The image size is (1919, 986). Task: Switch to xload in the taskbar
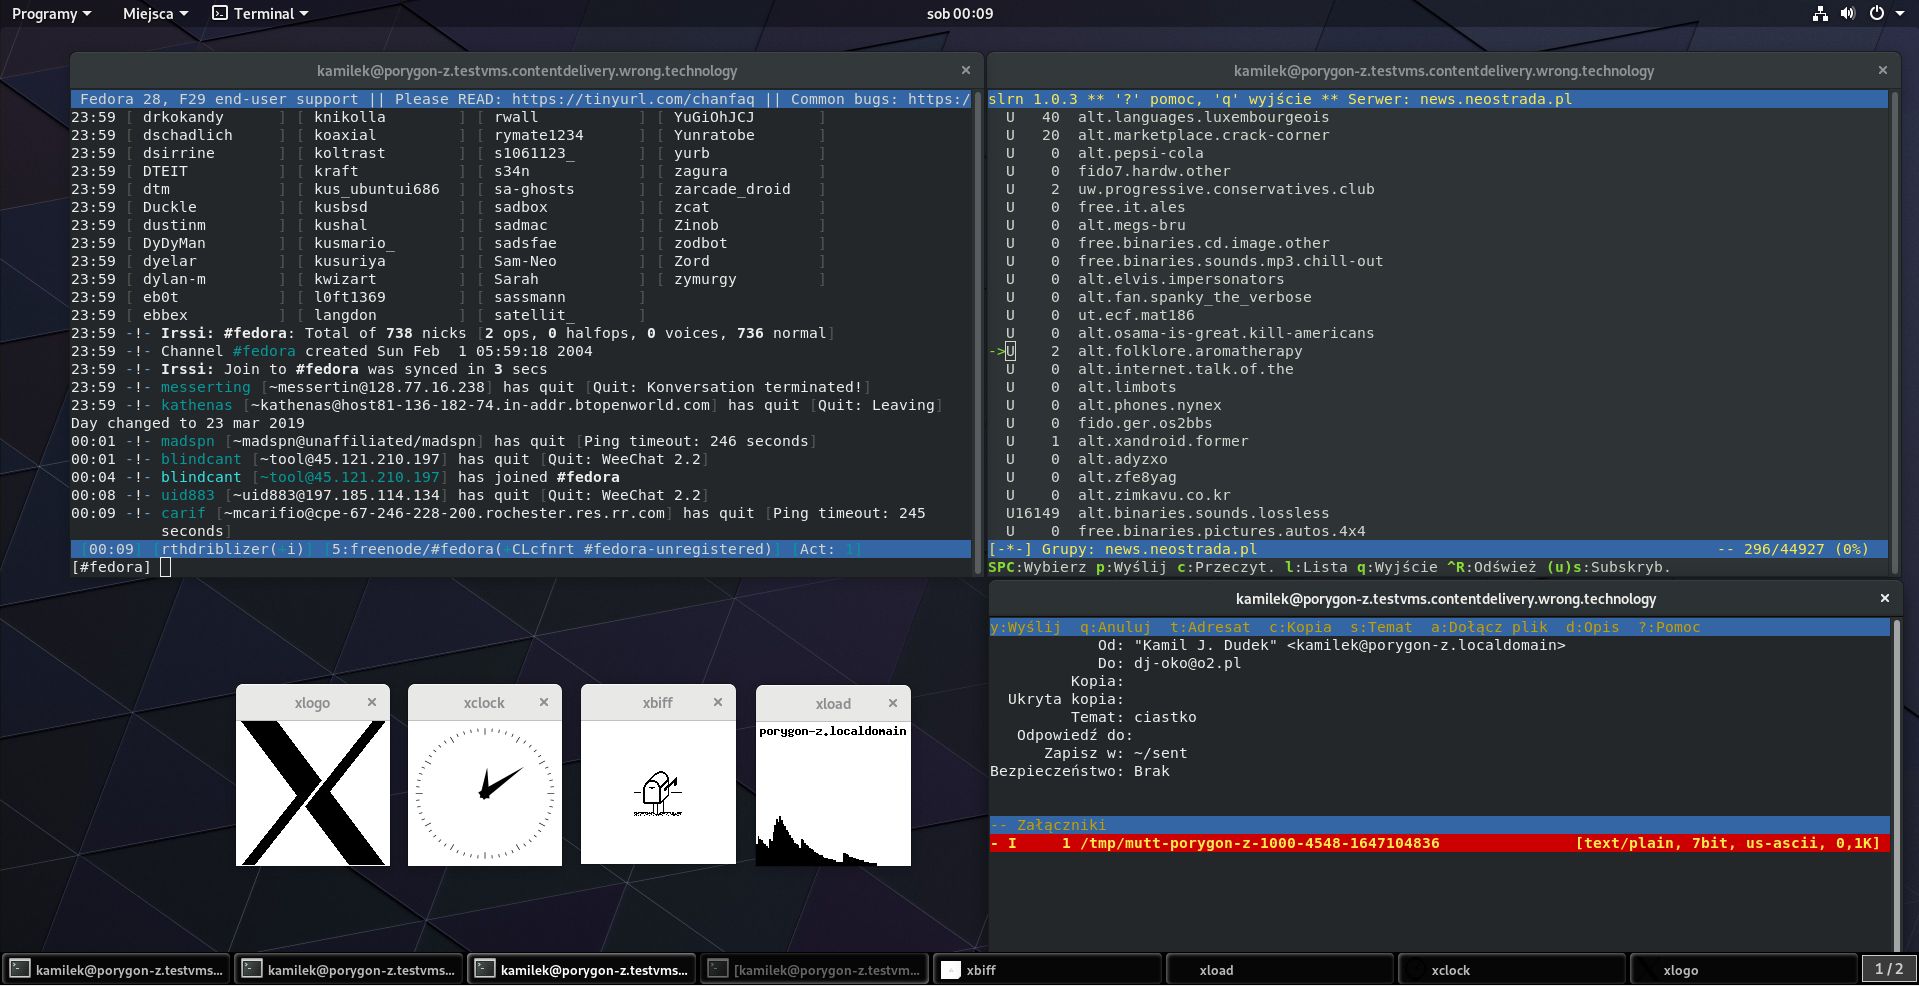pos(1279,970)
